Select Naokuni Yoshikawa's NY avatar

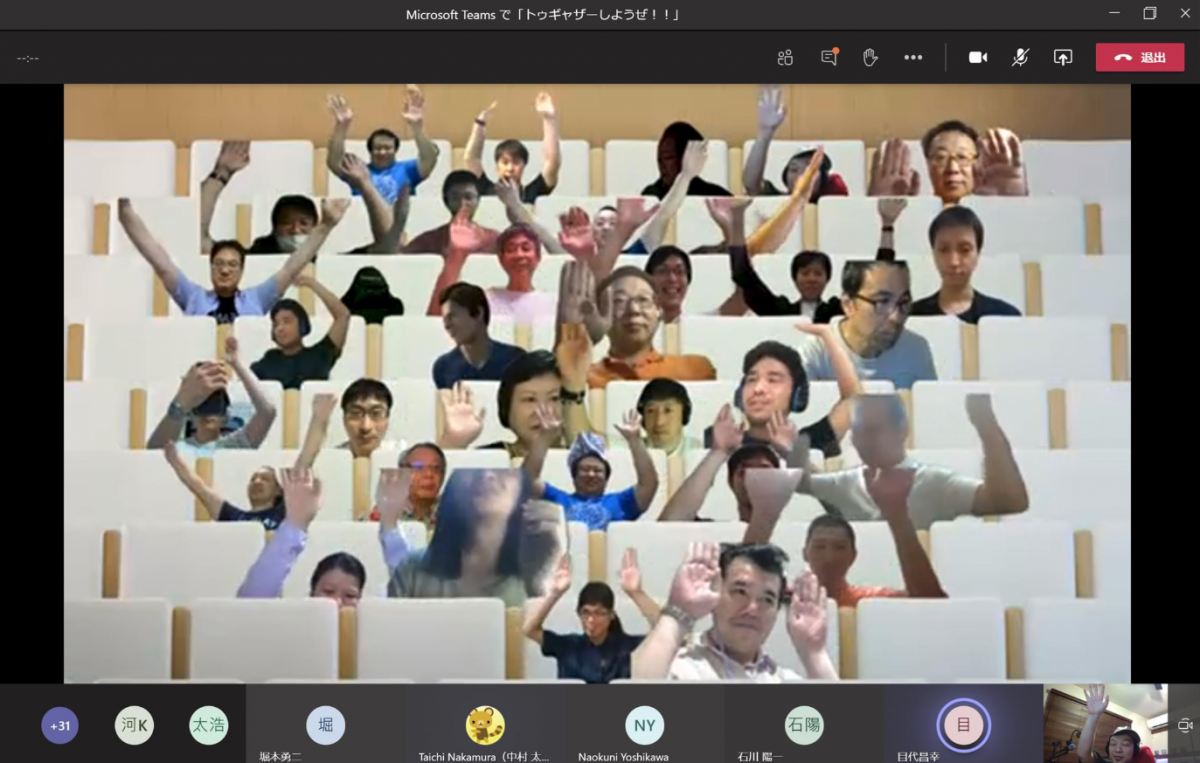(644, 724)
